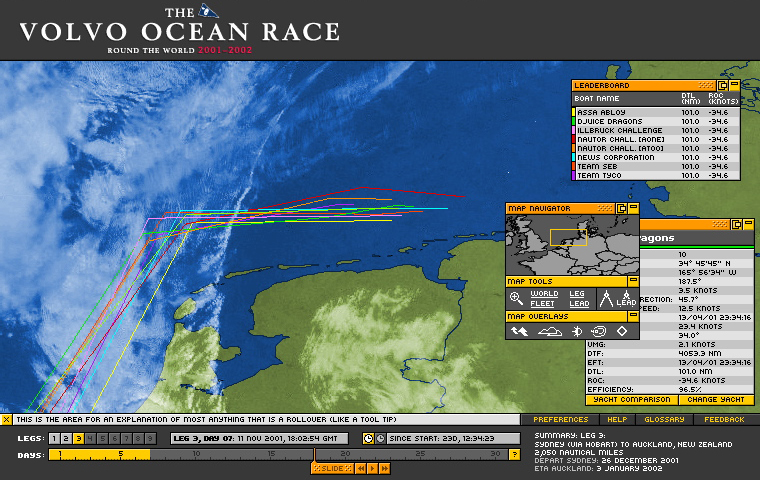
Task: Click the Volvo Ocean Race logo
Action: (180, 29)
